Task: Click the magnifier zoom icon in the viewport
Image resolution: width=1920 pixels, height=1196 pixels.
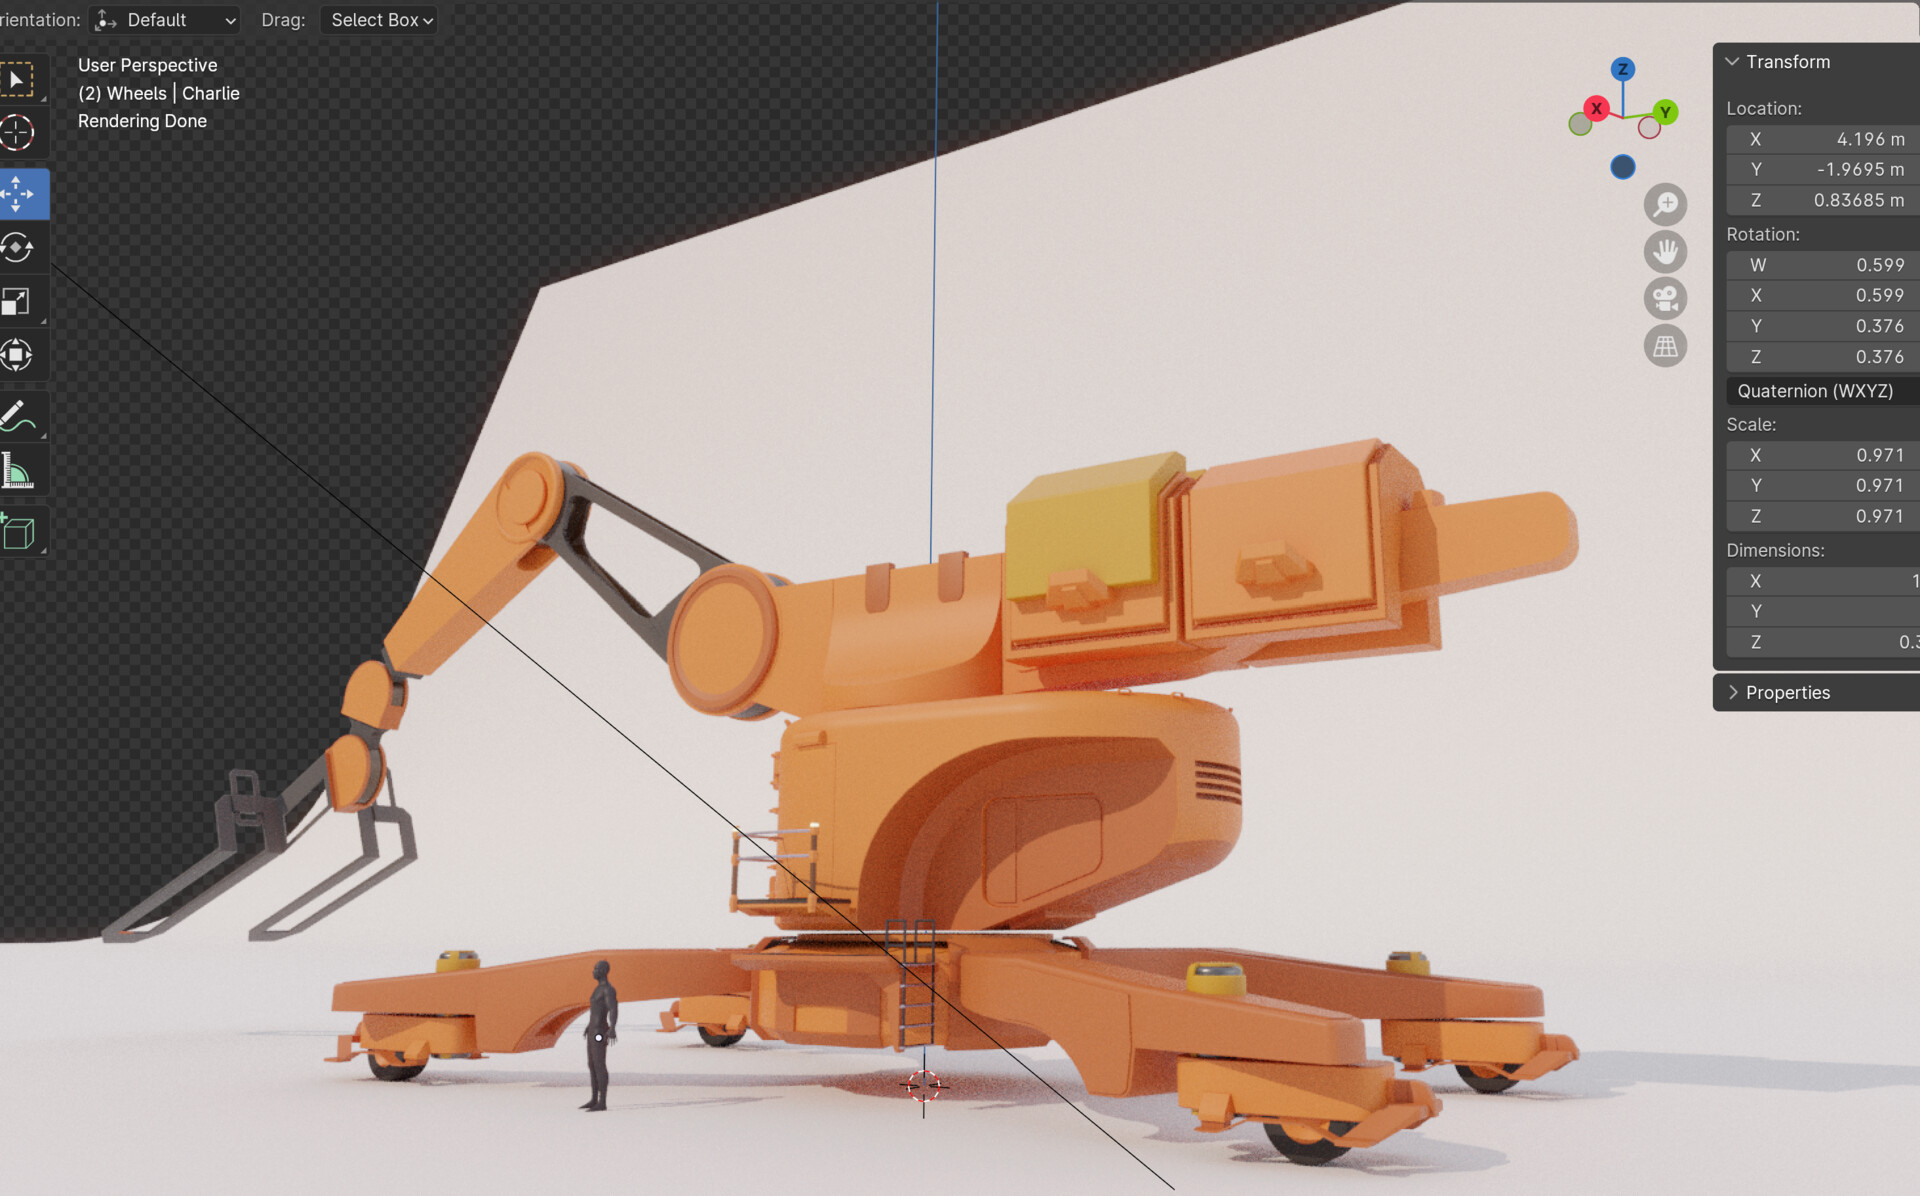Action: pos(1664,204)
